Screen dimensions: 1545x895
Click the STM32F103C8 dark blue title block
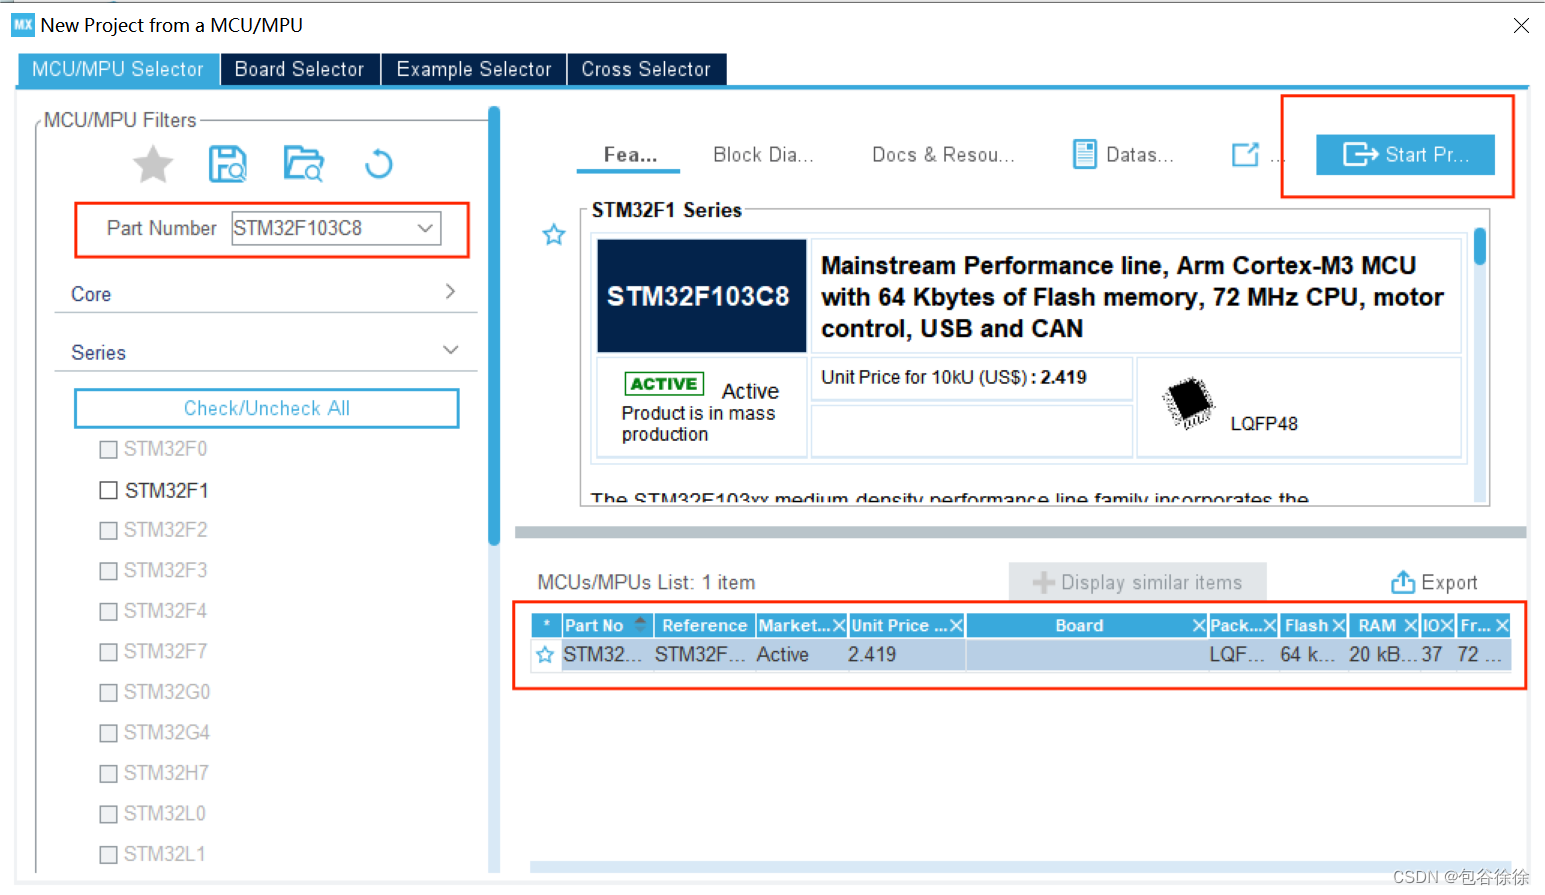pos(701,296)
